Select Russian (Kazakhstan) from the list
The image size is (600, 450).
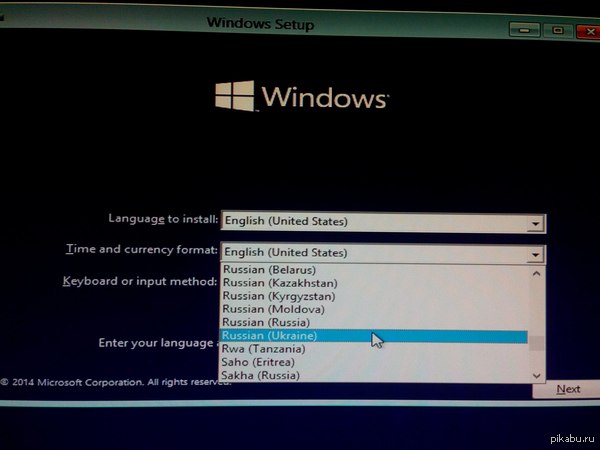[x=375, y=283]
